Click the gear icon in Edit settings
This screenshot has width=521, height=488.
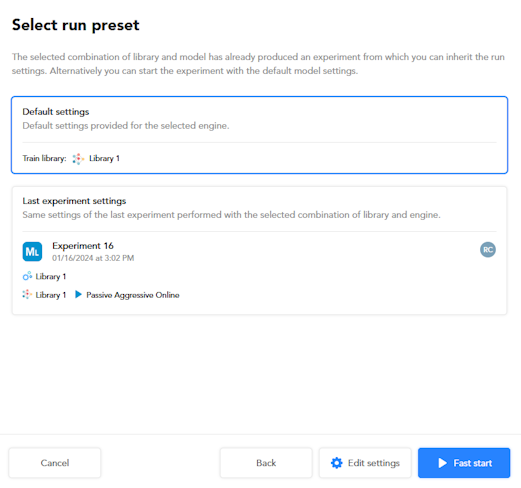coord(336,463)
